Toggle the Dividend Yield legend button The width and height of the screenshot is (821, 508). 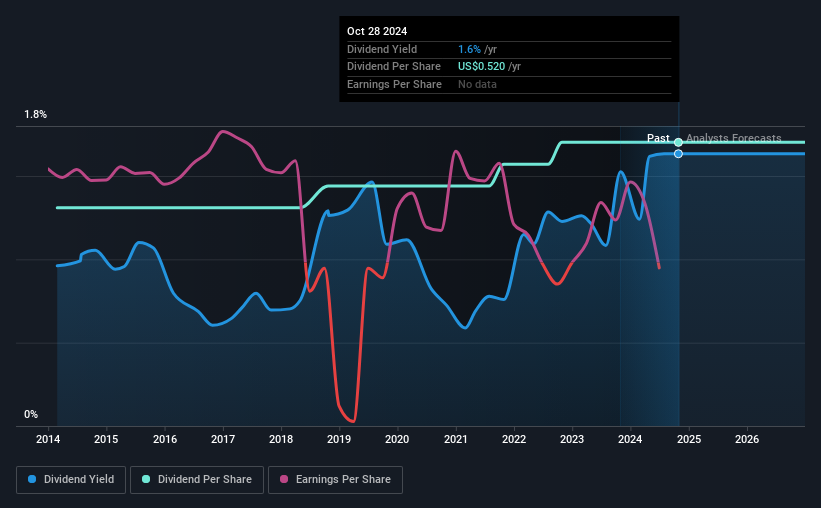[x=71, y=480]
